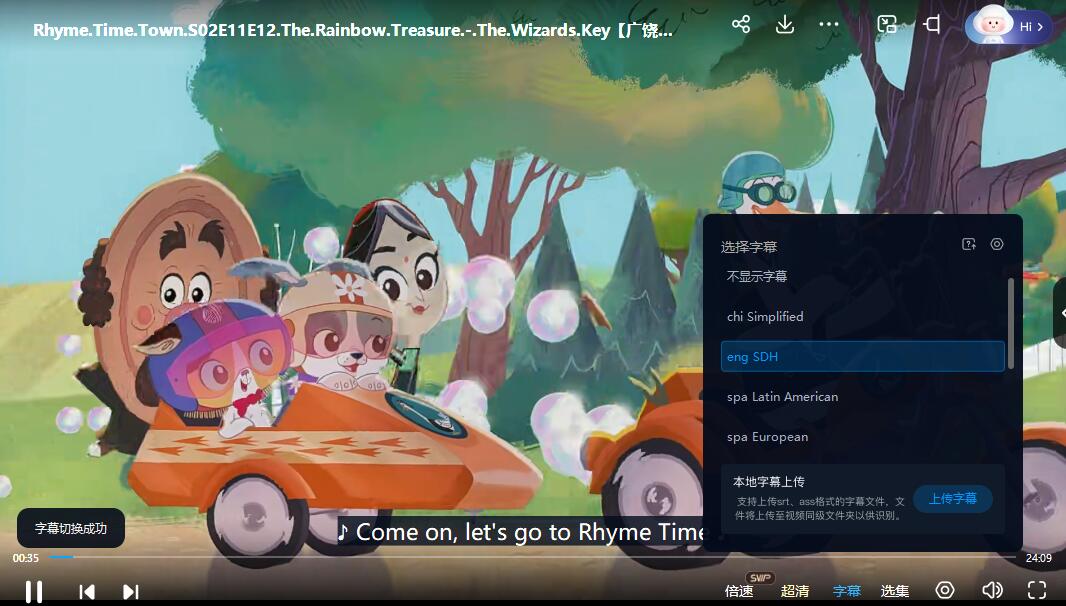Switch subtitles to spa Latin American
Viewport: 1066px width, 606px height.
point(862,397)
